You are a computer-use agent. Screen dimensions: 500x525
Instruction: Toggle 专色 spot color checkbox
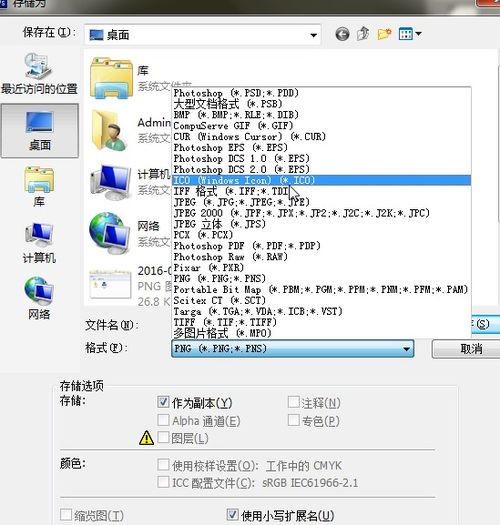[294, 420]
